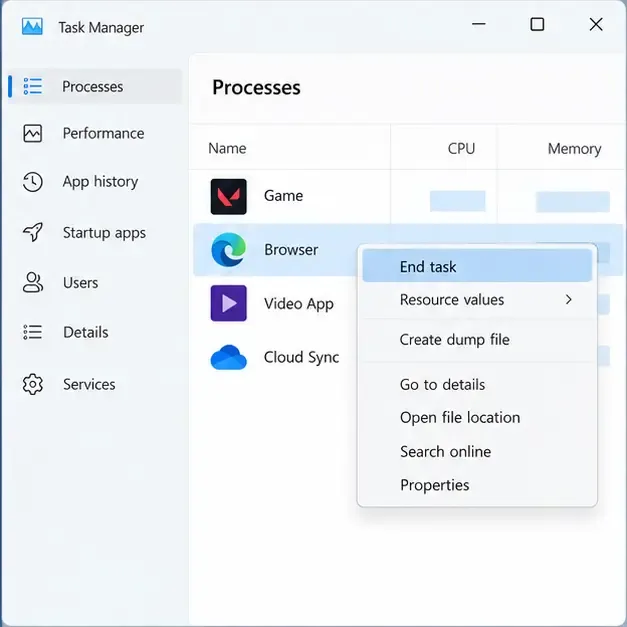
Task: Choose Search online option
Action: tap(477, 451)
